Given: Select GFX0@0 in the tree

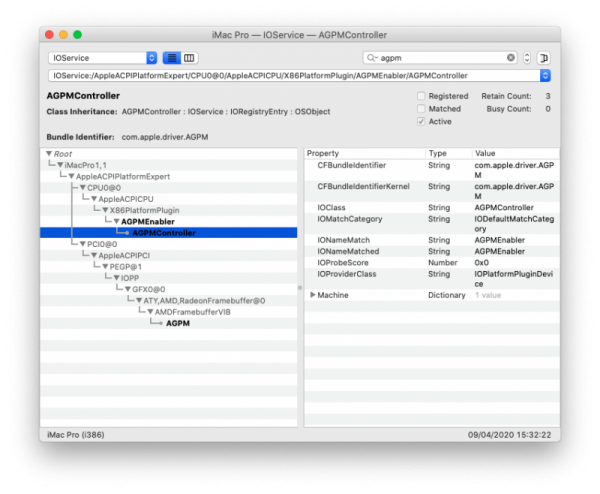Looking at the screenshot, I should tap(148, 289).
